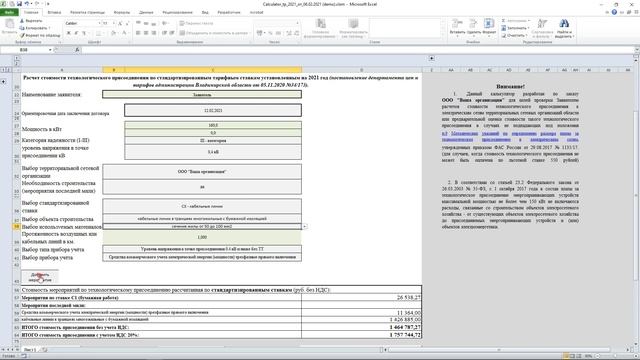This screenshot has width=640, height=360.
Task: Open View (Вид) ribbon tab
Action: [205, 12]
